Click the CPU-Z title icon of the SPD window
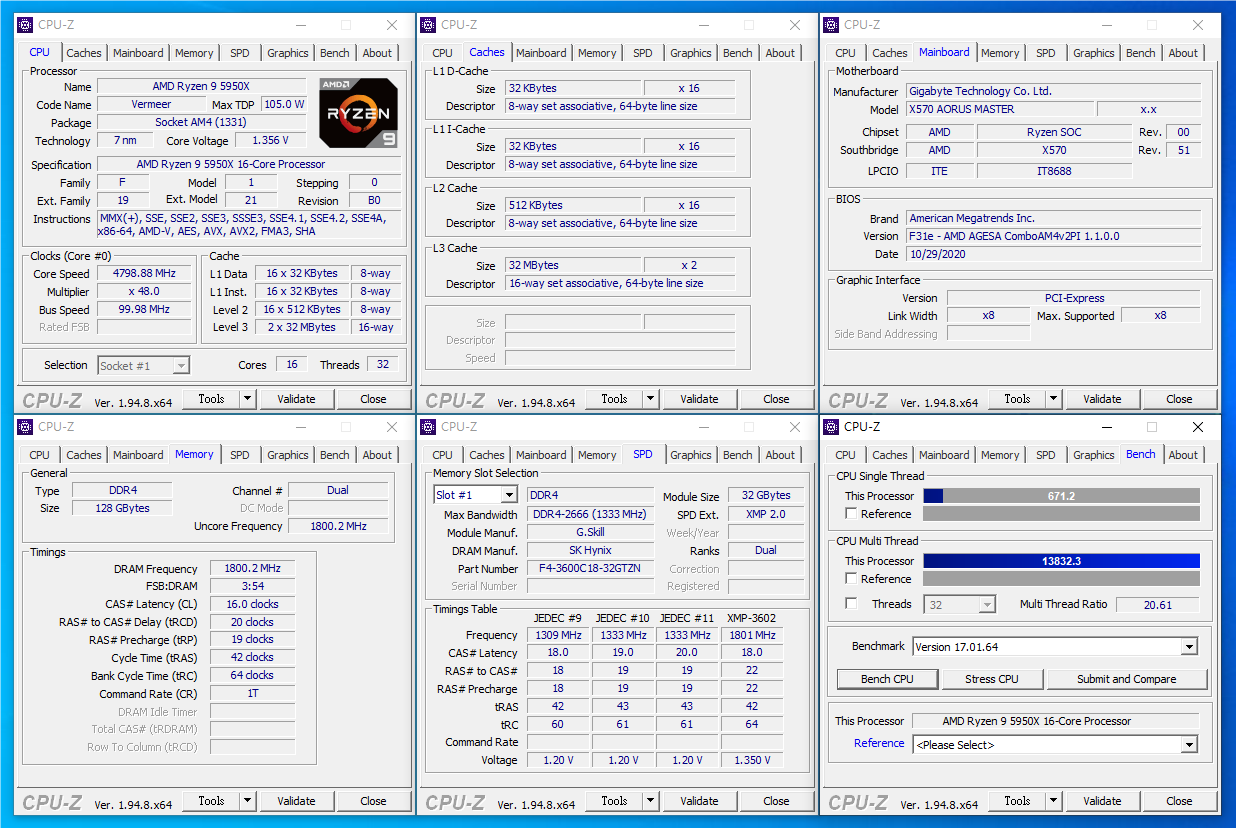 pyautogui.click(x=428, y=427)
